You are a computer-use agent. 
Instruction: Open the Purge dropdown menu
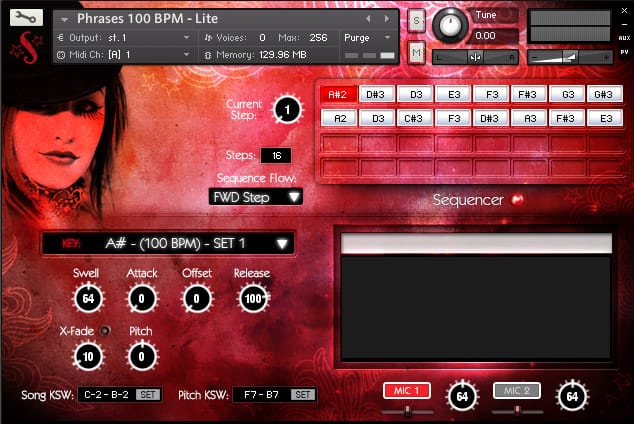[x=367, y=38]
